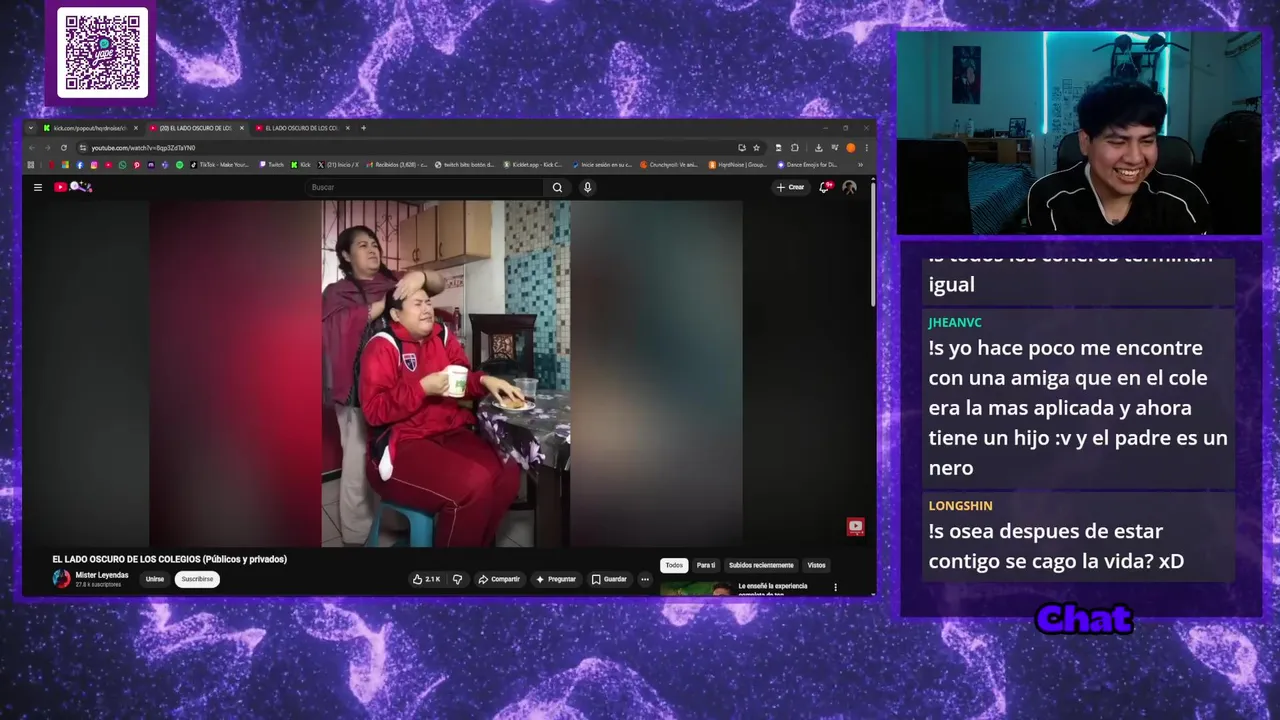The image size is (1280, 720).
Task: Click the video player frame
Action: click(446, 374)
